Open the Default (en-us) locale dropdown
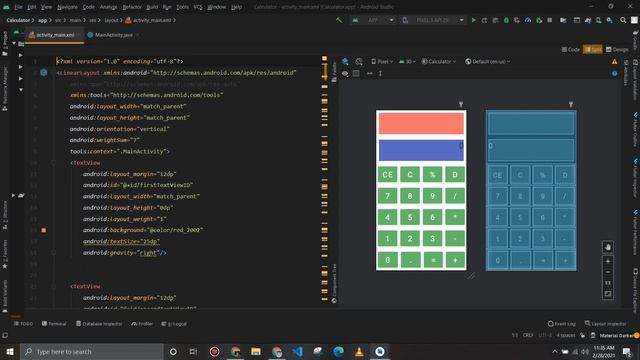 488,62
